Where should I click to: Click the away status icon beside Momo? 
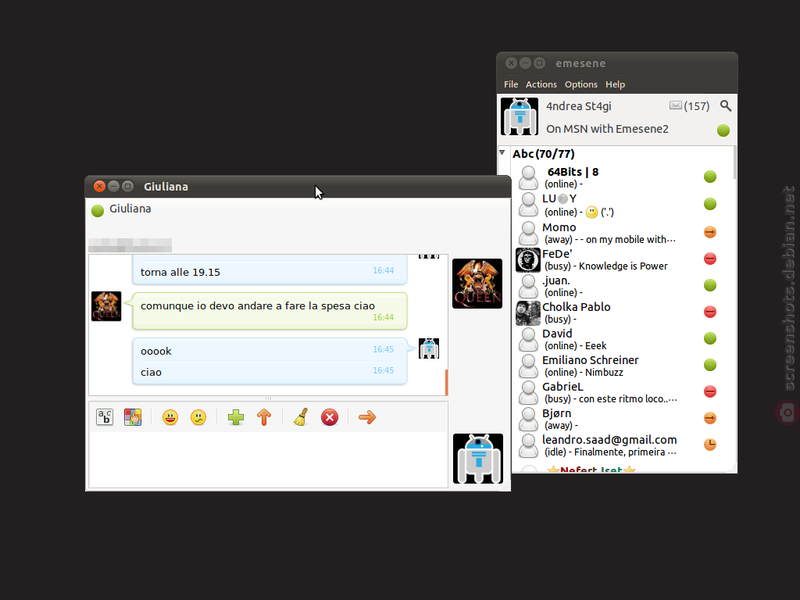(x=710, y=232)
